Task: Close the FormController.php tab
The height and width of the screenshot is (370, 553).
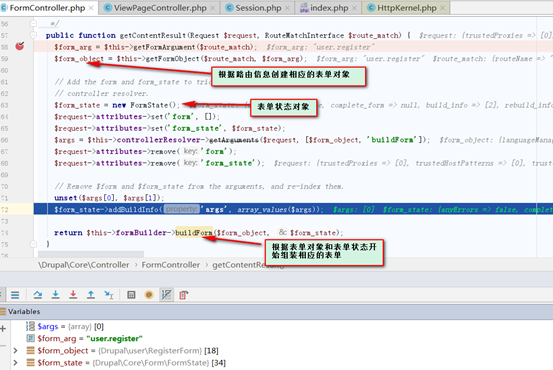Action: coord(91,8)
